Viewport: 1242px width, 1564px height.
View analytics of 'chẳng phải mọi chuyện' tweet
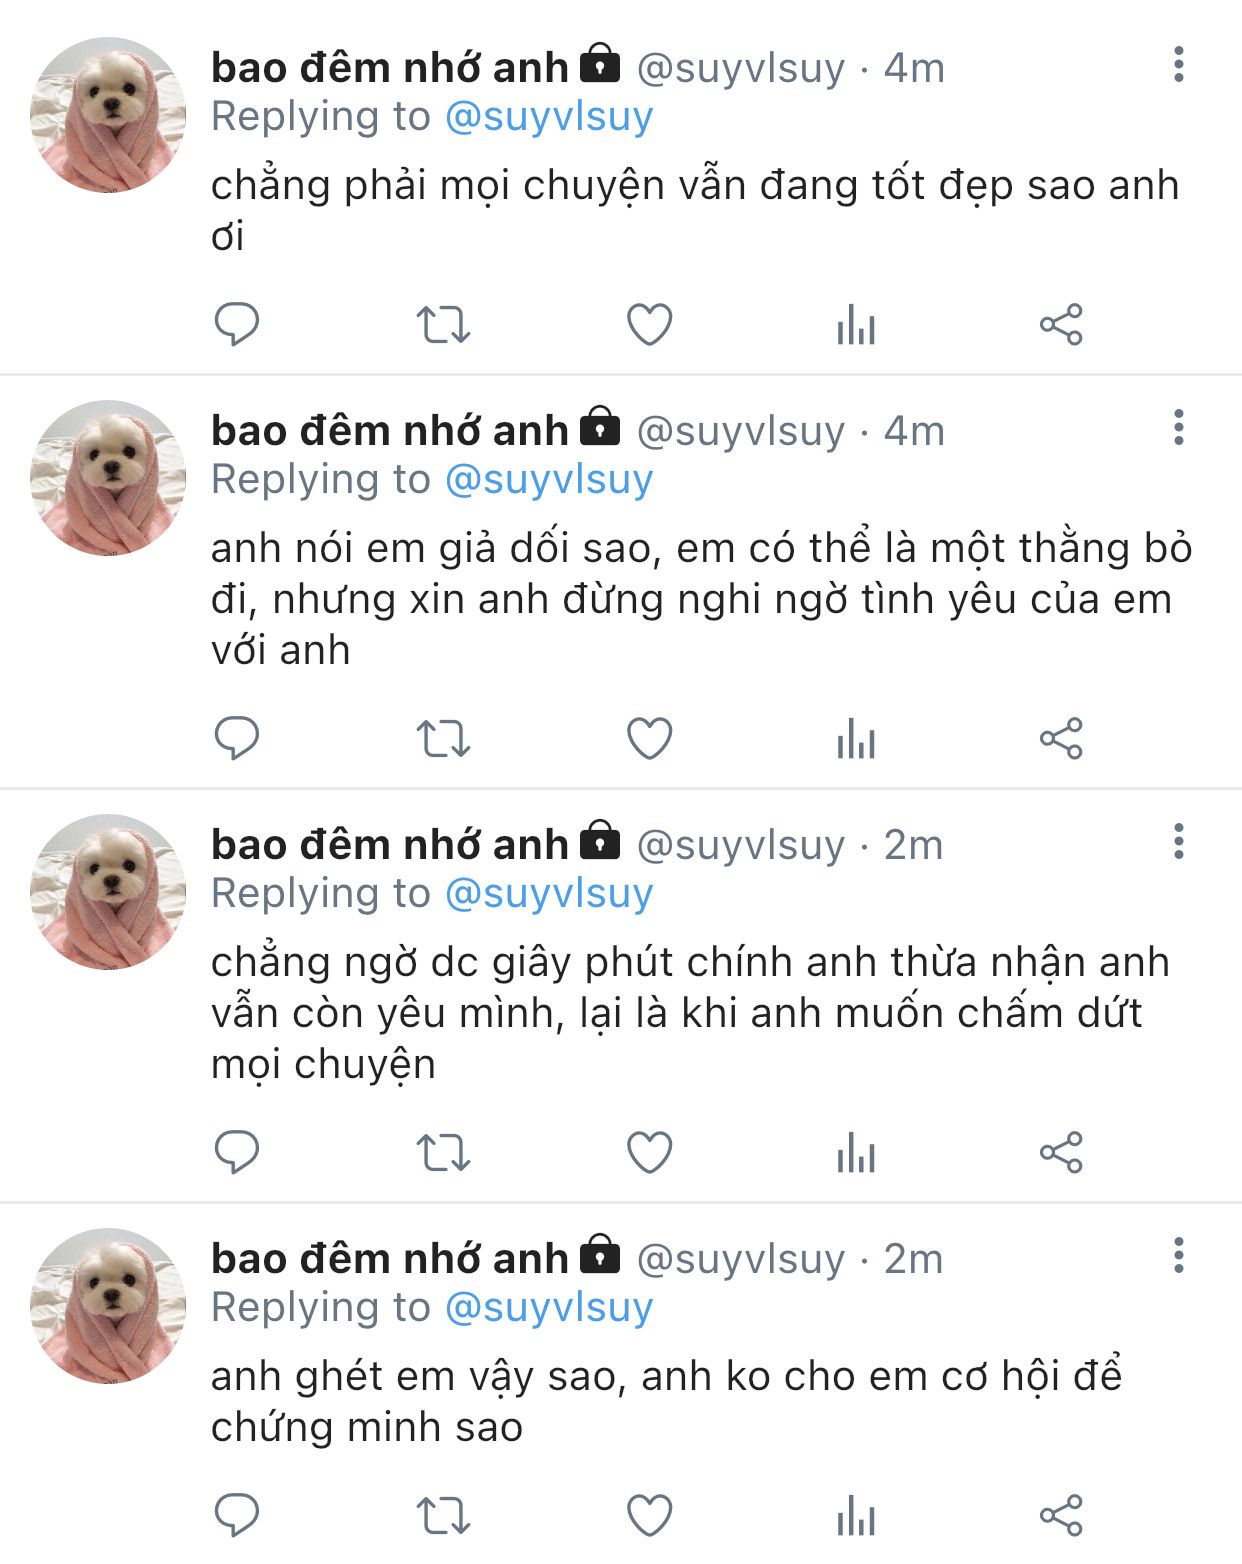point(856,325)
